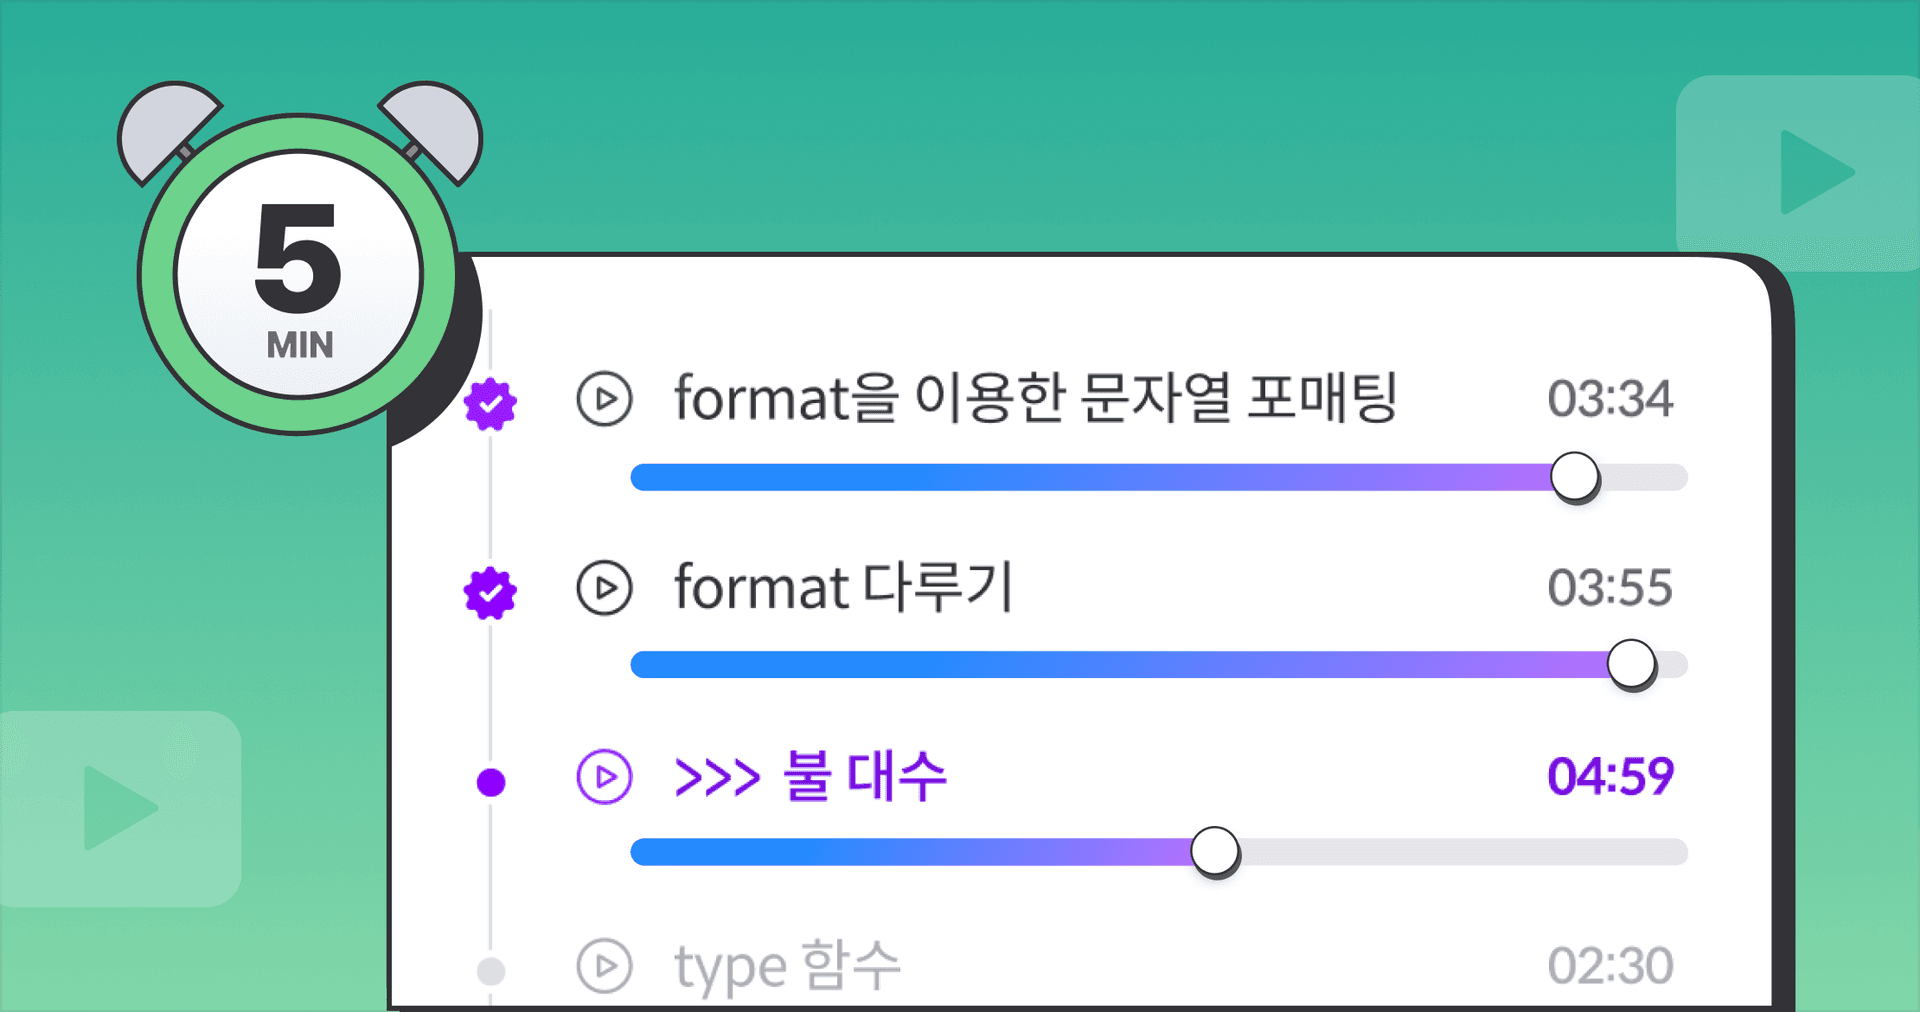The height and width of the screenshot is (1012, 1920).
Task: Click unfilled progress track of "불 대수"
Action: point(1460,852)
